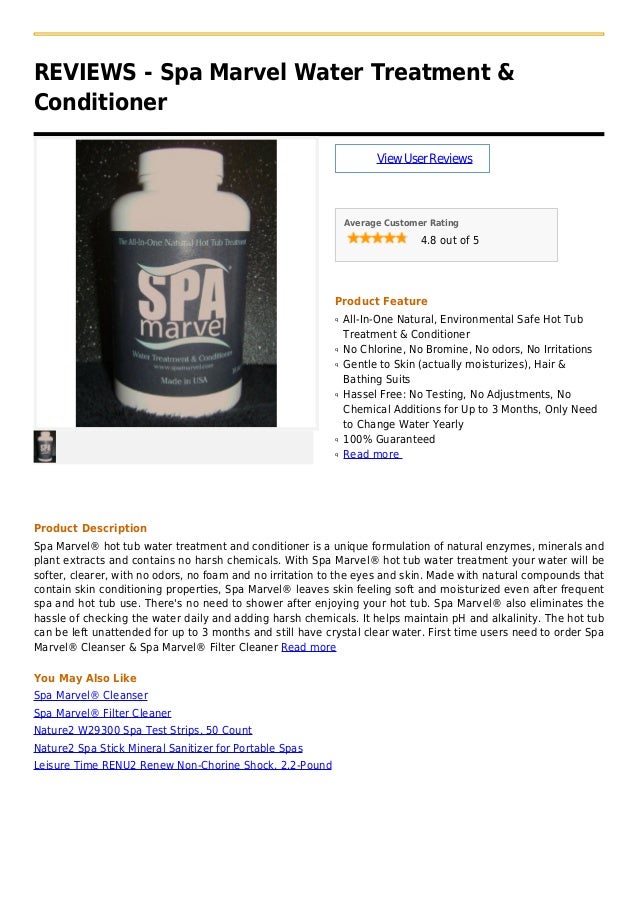Click the Product Feature heading
This screenshot has height=903, width=638.
point(381,301)
